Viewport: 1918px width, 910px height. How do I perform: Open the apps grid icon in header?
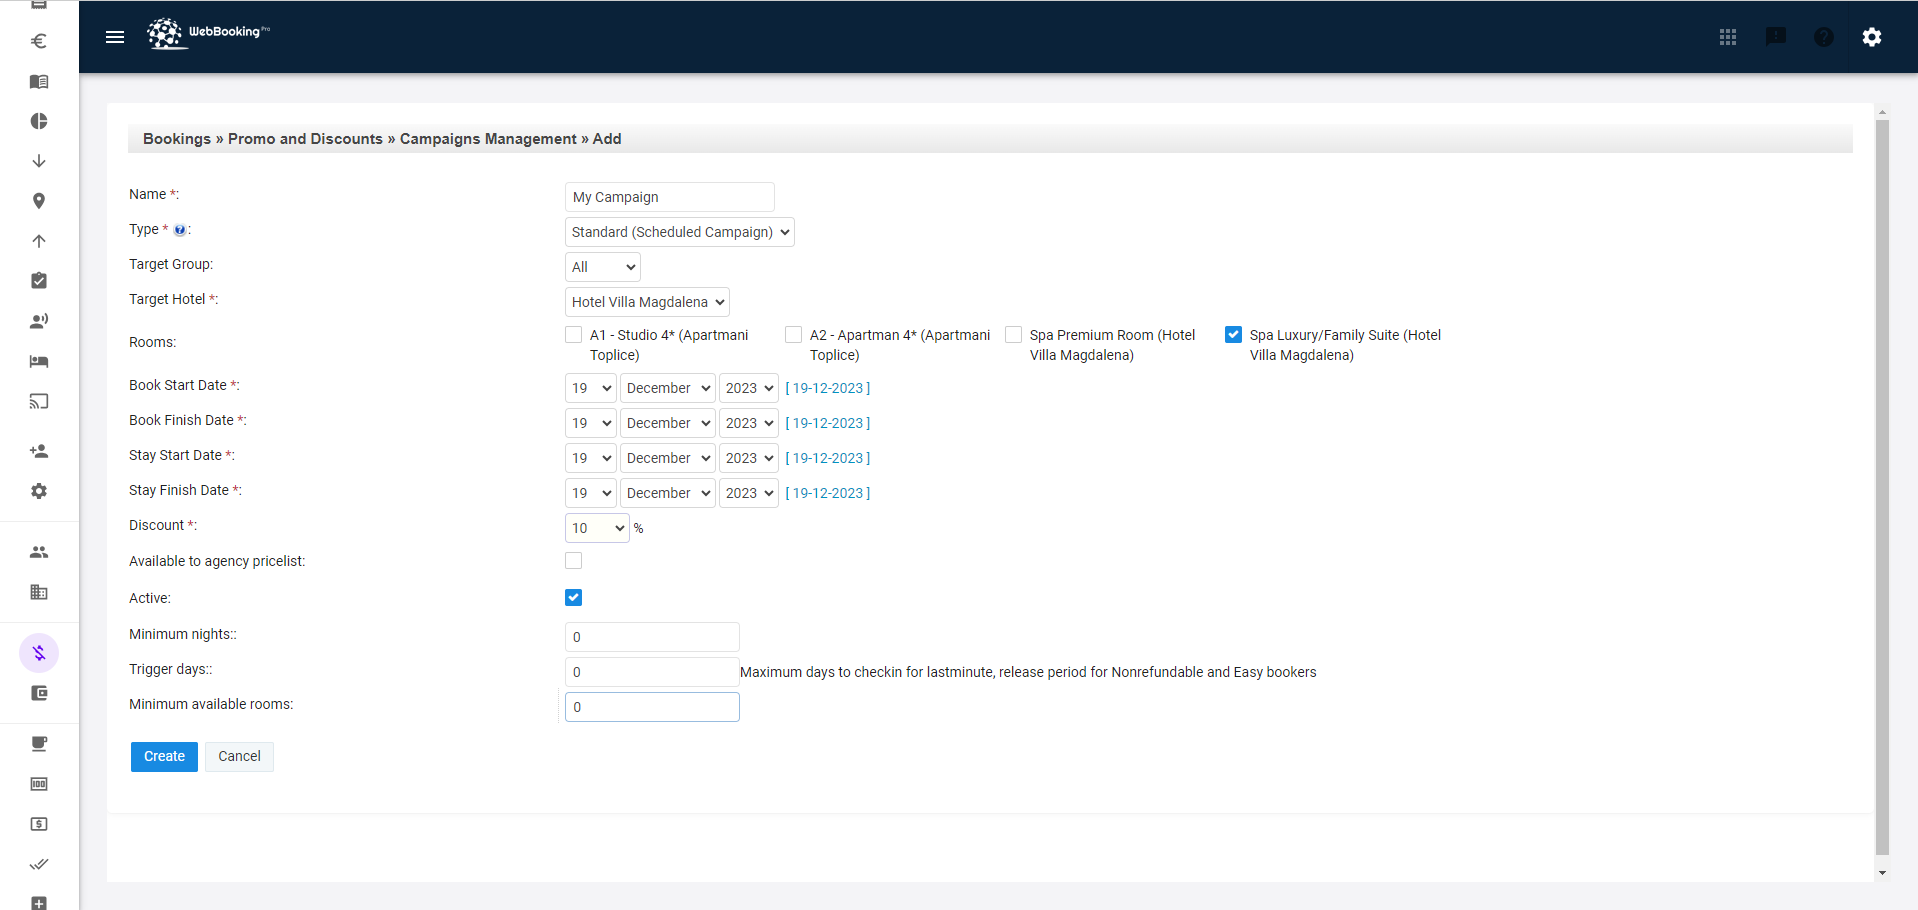1727,37
